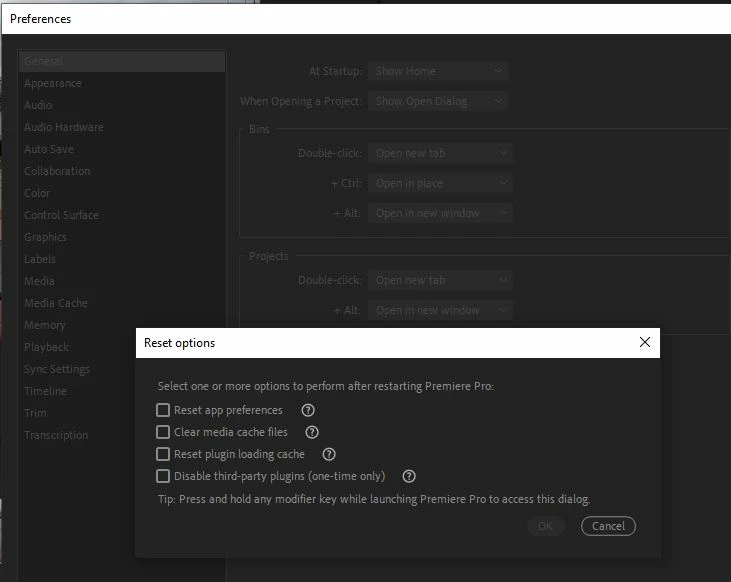Open Labels preferences
This screenshot has height=582, width=731.
122,259
